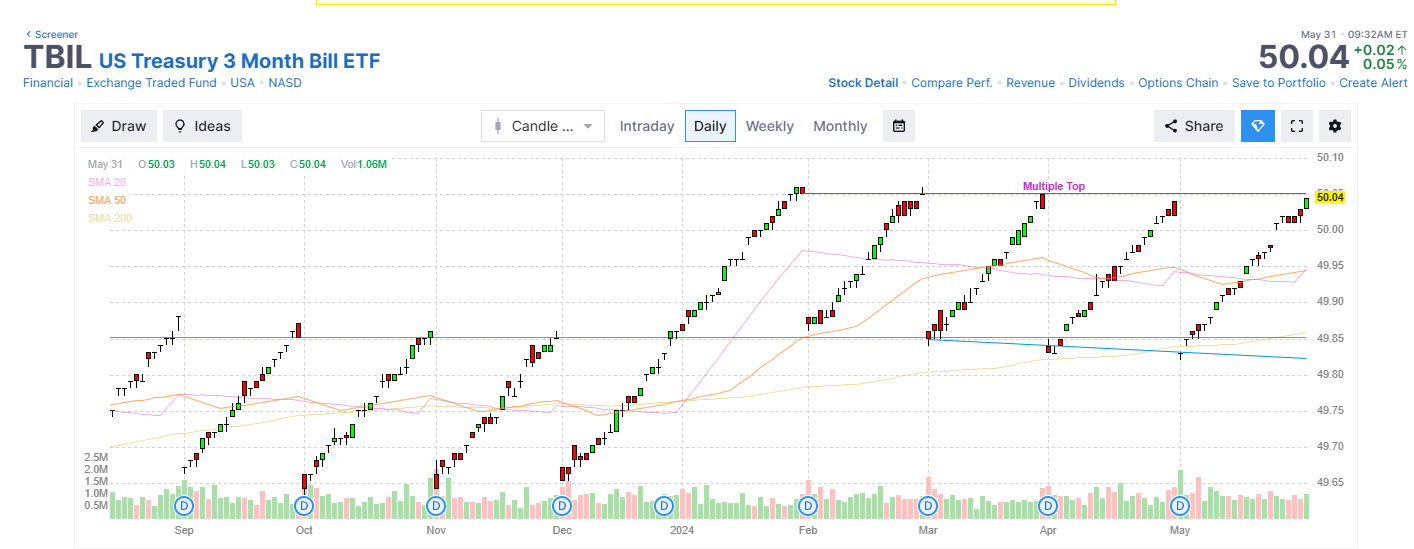1414x549 pixels.
Task: Click the yellow 50.04 price tag
Action: coord(1330,198)
